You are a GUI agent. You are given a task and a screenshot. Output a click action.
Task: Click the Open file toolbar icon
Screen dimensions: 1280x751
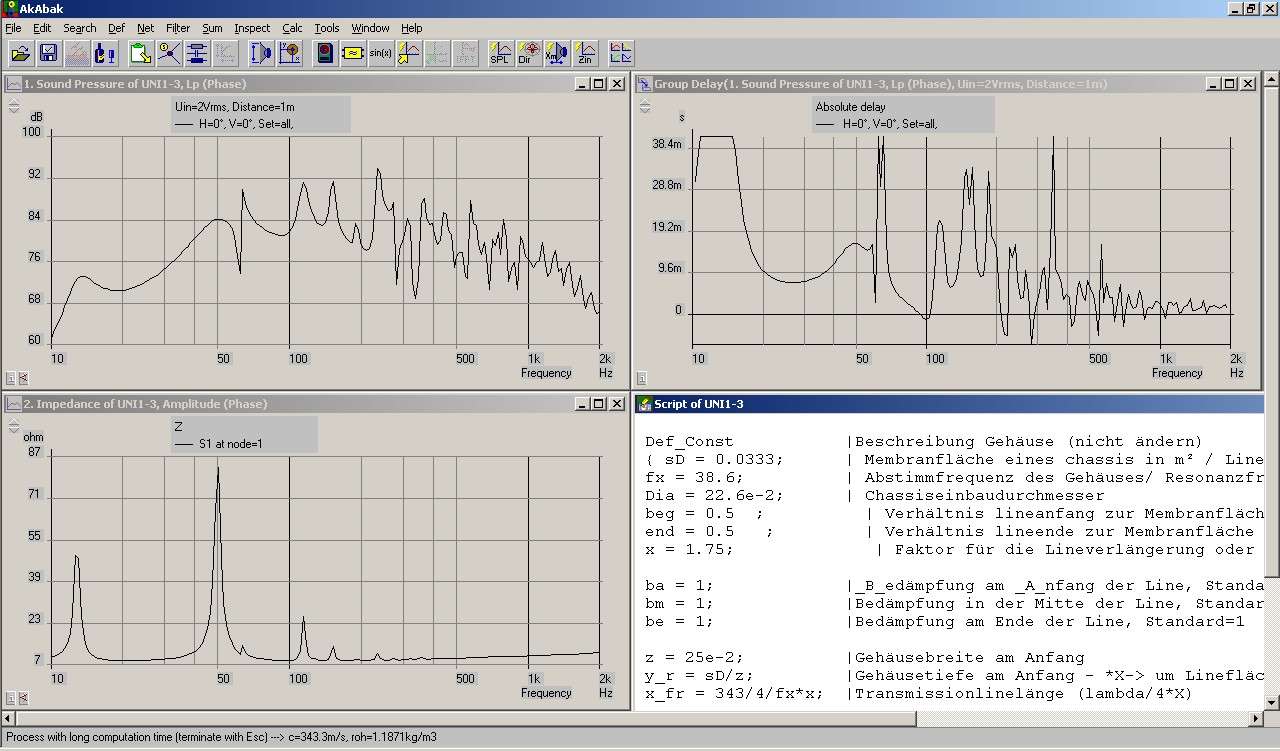[x=20, y=54]
